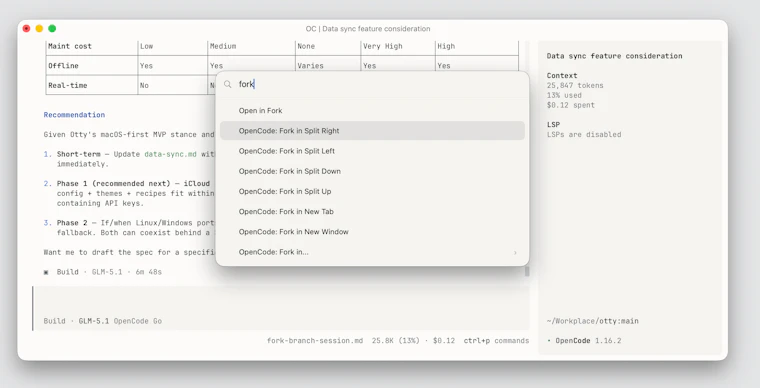Click the yellow minimize window button
The width and height of the screenshot is (760, 388).
pos(39,29)
